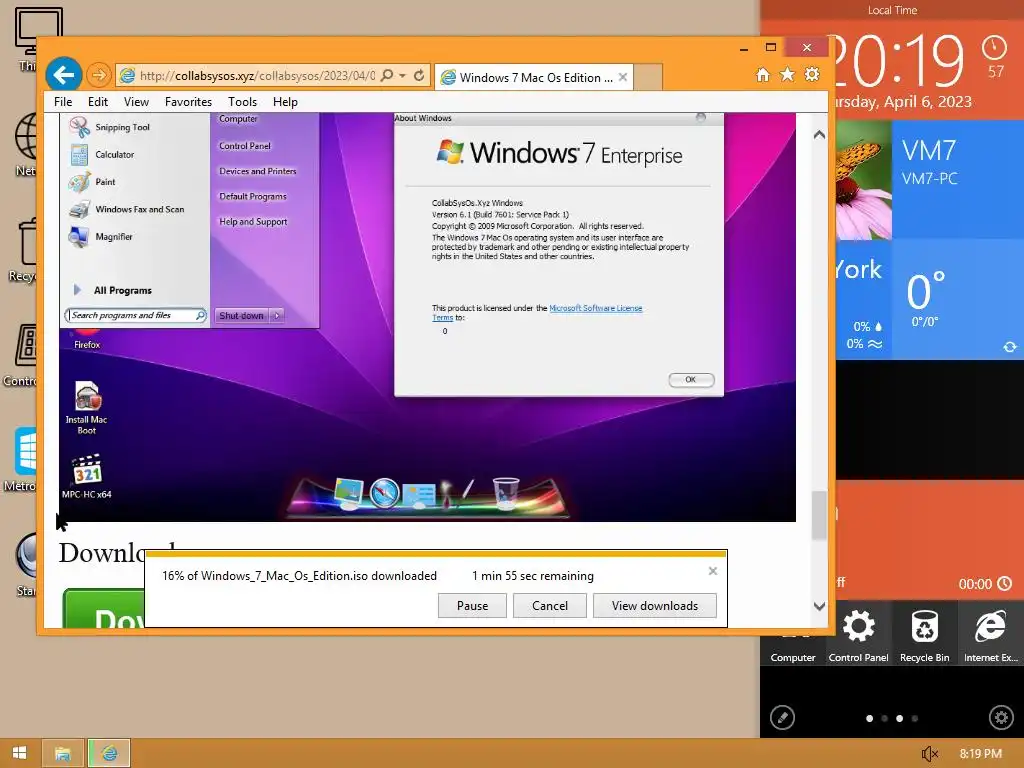This screenshot has height=768, width=1024.
Task: Open Favorites star icon
Action: [788, 75]
